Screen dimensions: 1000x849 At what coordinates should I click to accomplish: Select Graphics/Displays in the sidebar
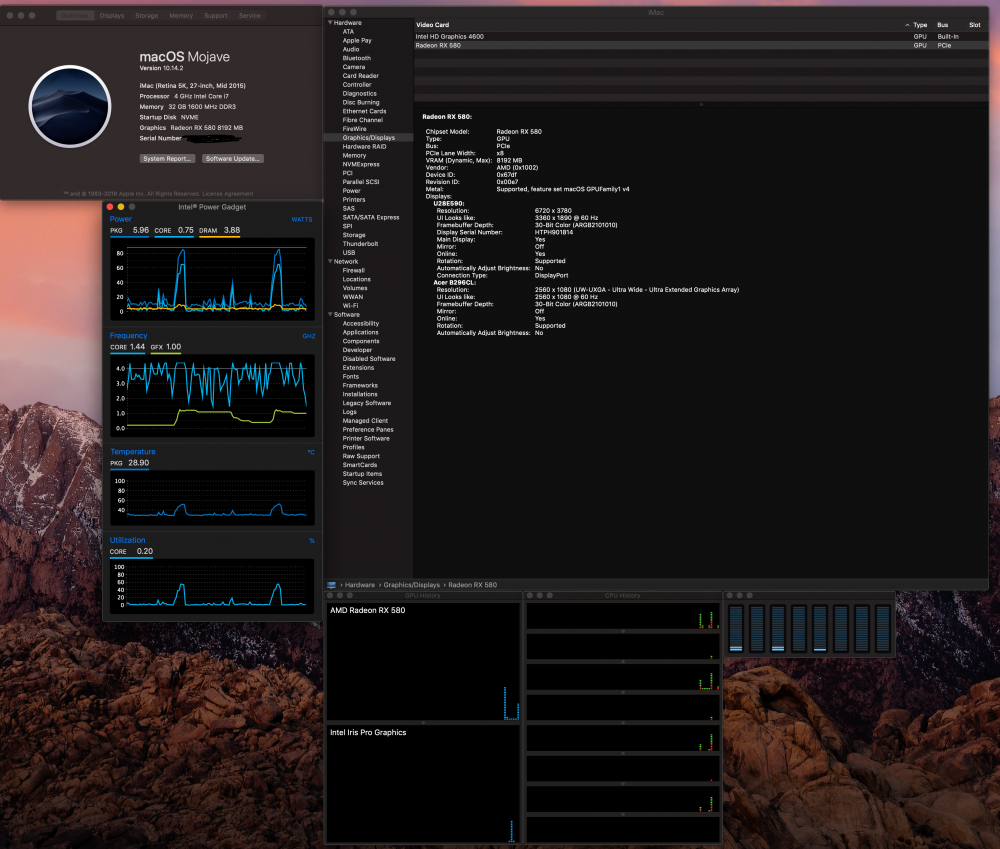click(369, 137)
